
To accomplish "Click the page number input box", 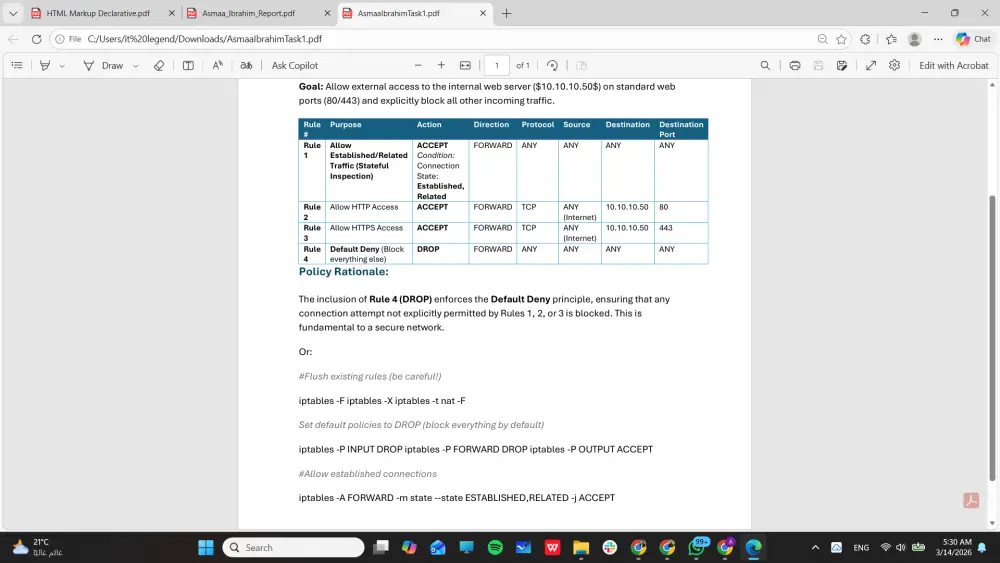I will [497, 65].
